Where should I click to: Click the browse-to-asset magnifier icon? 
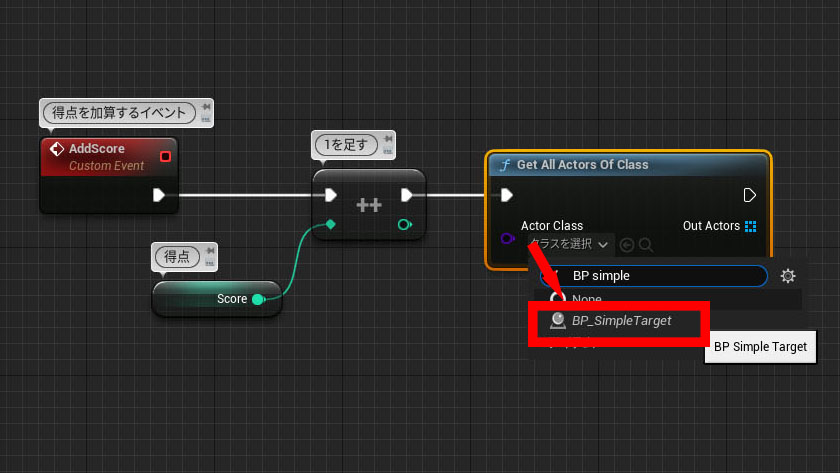646,245
